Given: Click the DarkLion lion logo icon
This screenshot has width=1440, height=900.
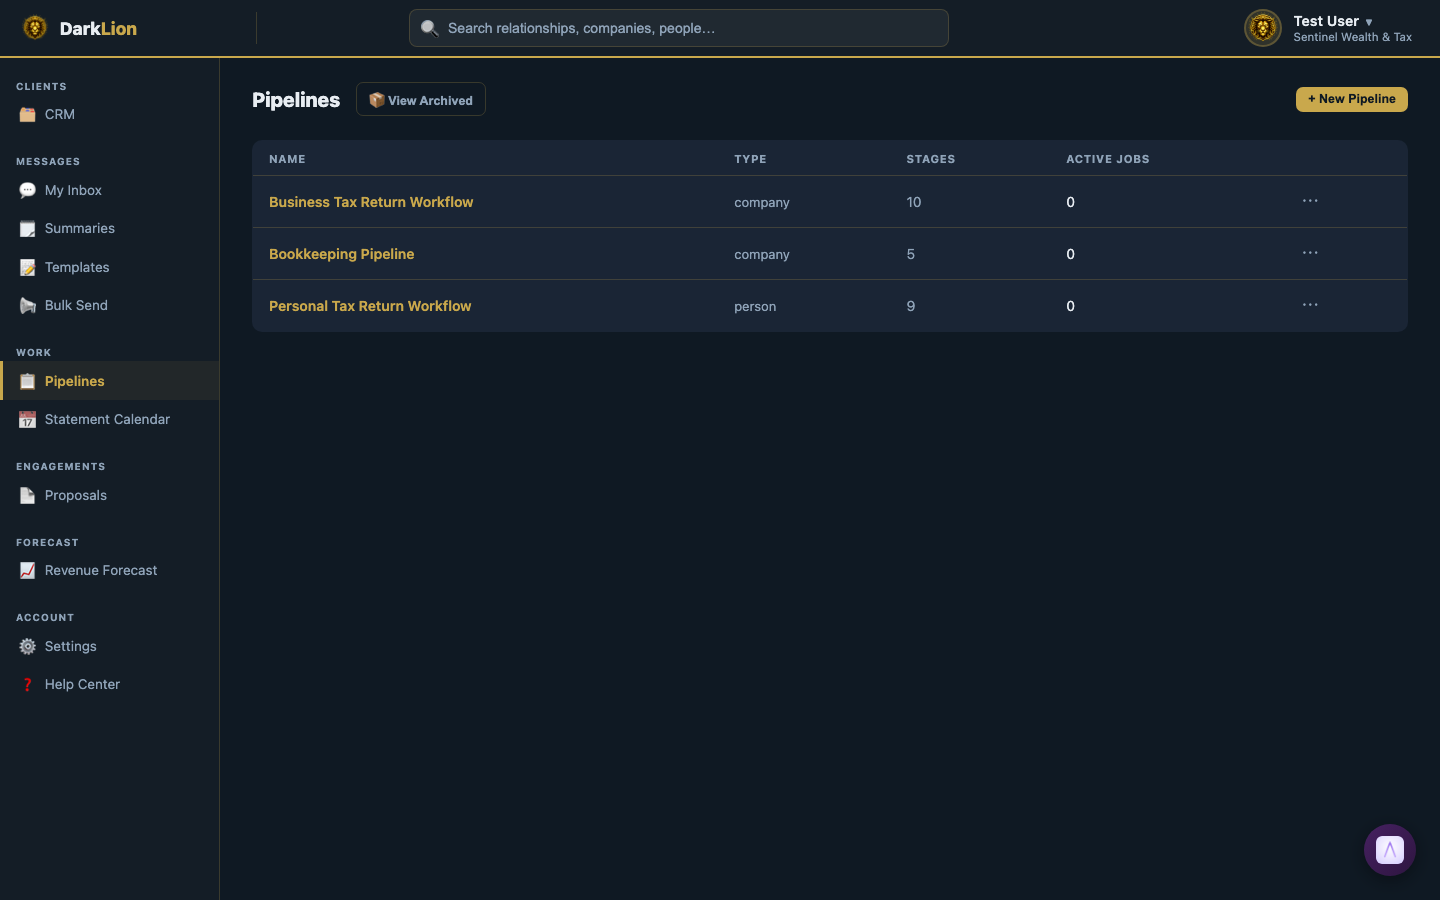Looking at the screenshot, I should 35,28.
